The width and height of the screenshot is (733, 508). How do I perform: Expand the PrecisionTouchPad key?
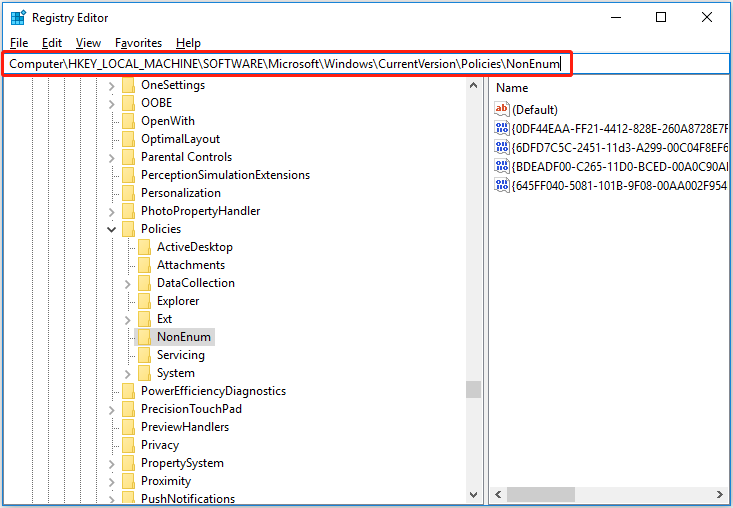111,410
